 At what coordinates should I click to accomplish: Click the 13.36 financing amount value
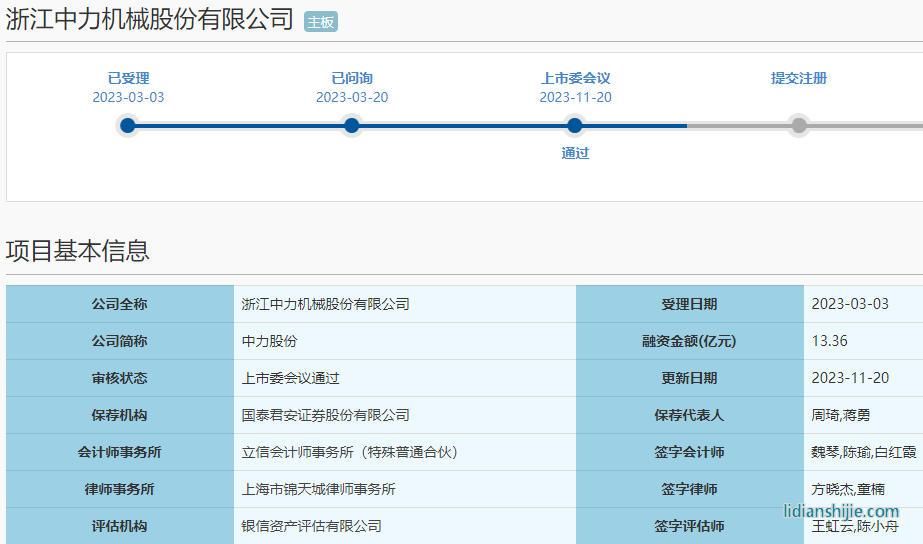(829, 341)
